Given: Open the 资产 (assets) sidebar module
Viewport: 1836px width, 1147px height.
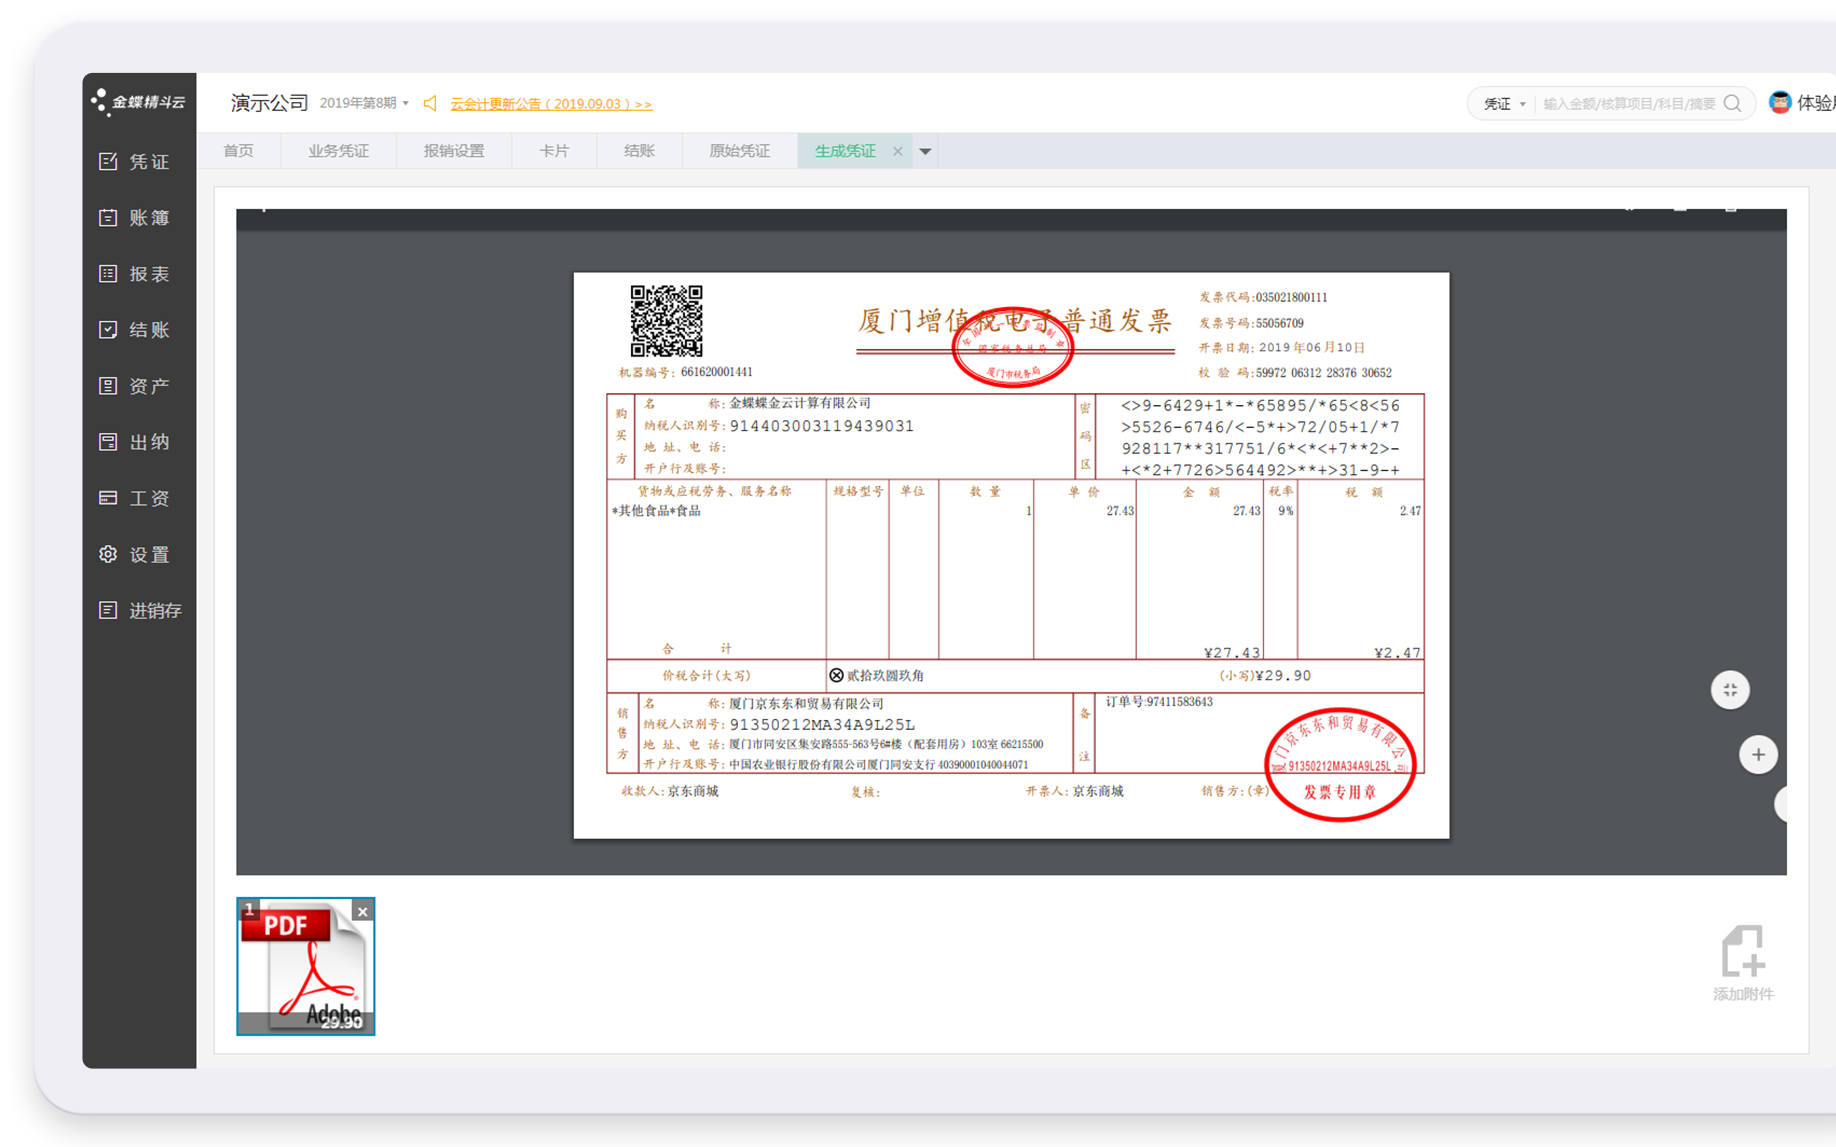Looking at the screenshot, I should pos(137,385).
